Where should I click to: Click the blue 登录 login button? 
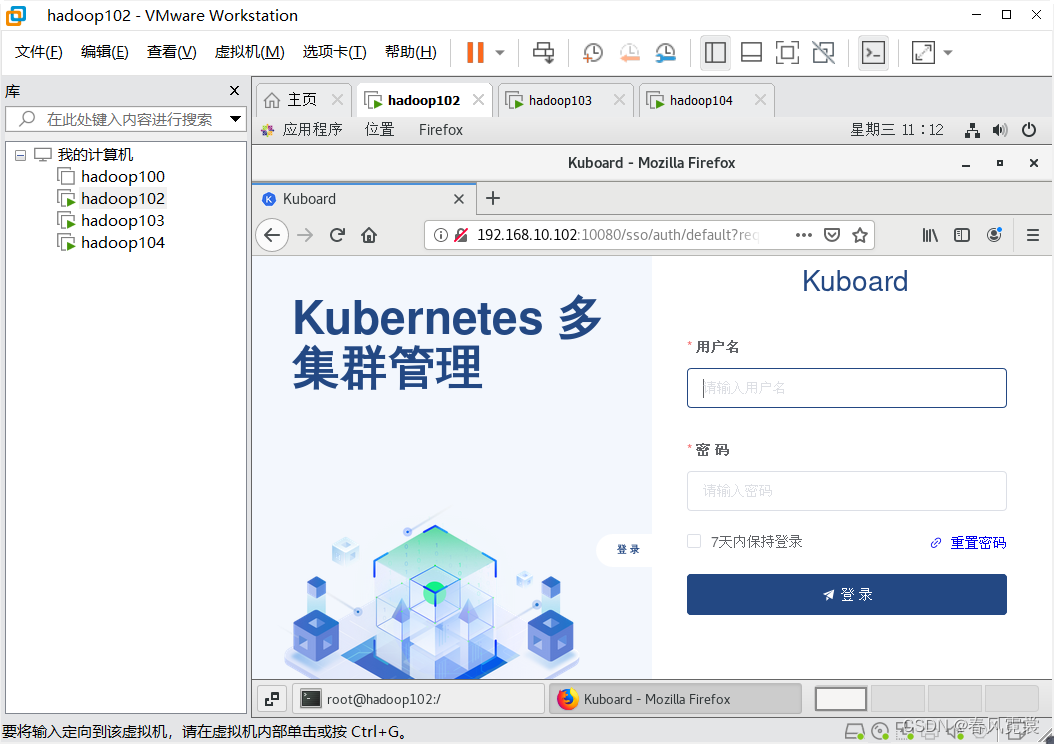click(x=846, y=594)
